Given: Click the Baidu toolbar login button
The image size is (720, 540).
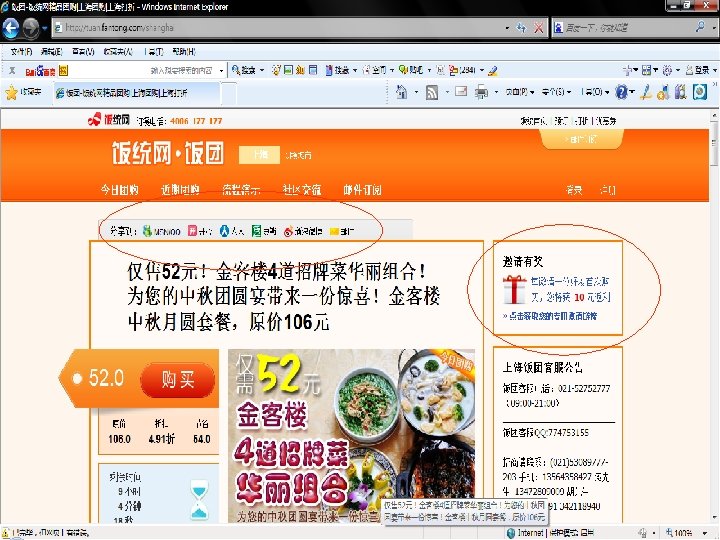Looking at the screenshot, I should click(698, 70).
